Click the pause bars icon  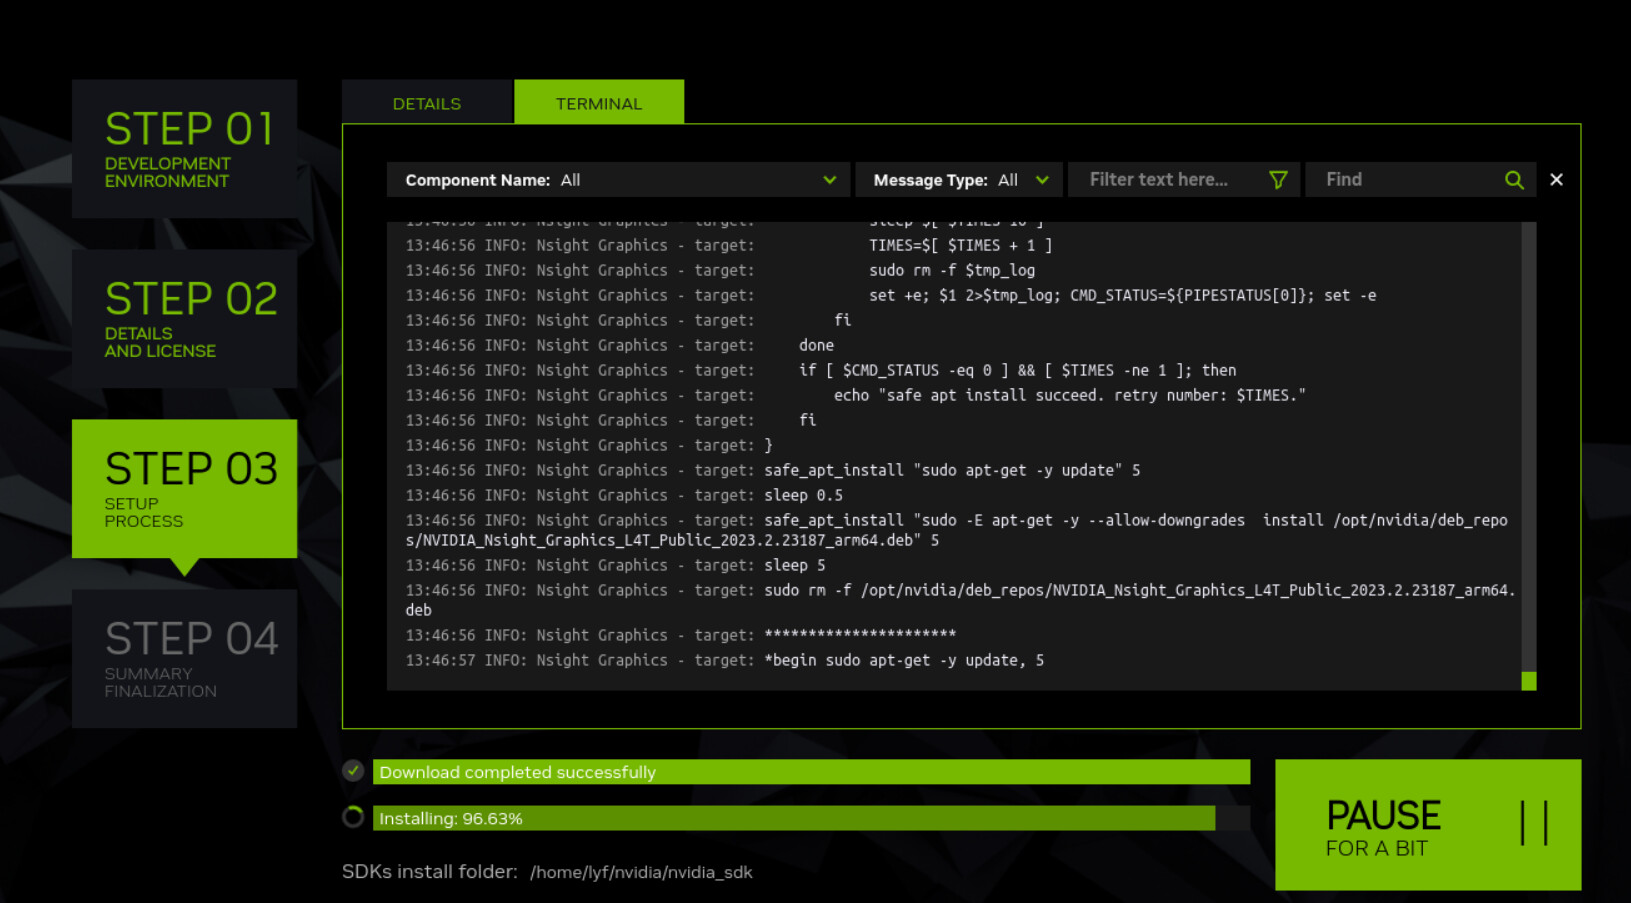point(1533,824)
